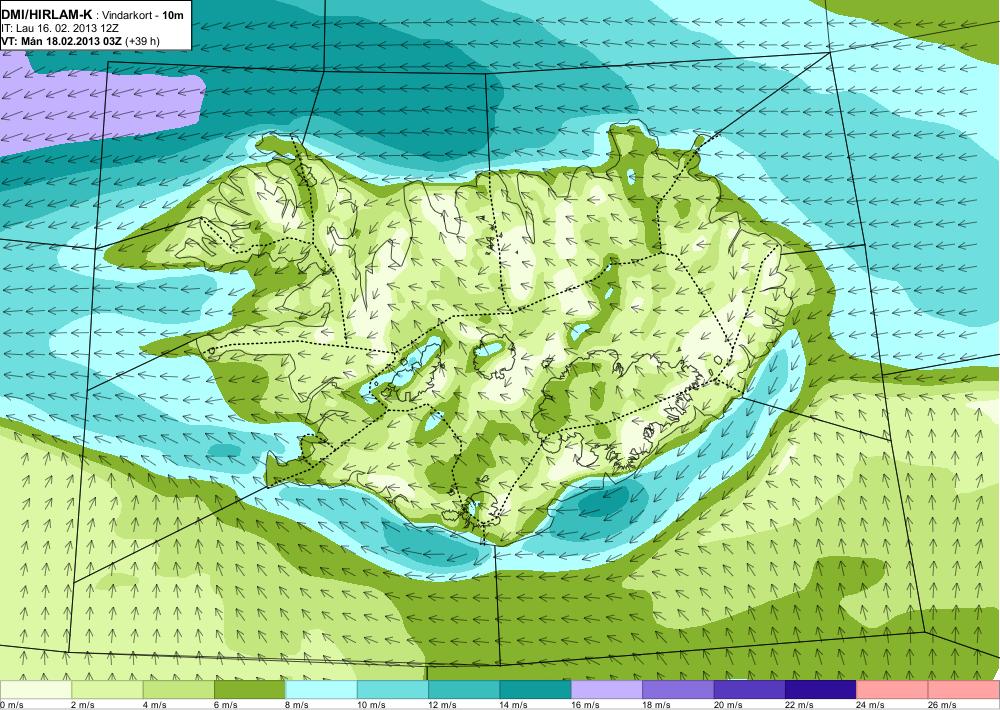The image size is (1000, 710).
Task: Select the '(+39 h)' forecast offset text
Action: pyautogui.click(x=143, y=41)
